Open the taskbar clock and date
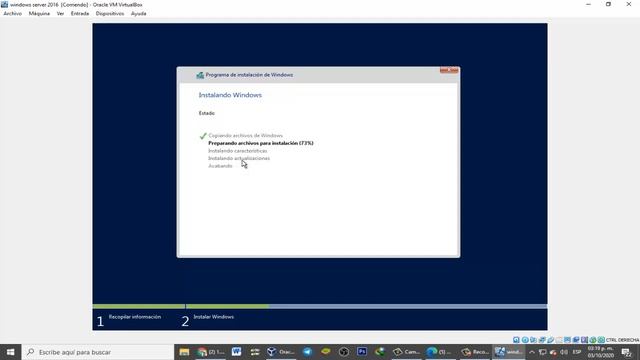The height and width of the screenshot is (360, 640). point(600,352)
